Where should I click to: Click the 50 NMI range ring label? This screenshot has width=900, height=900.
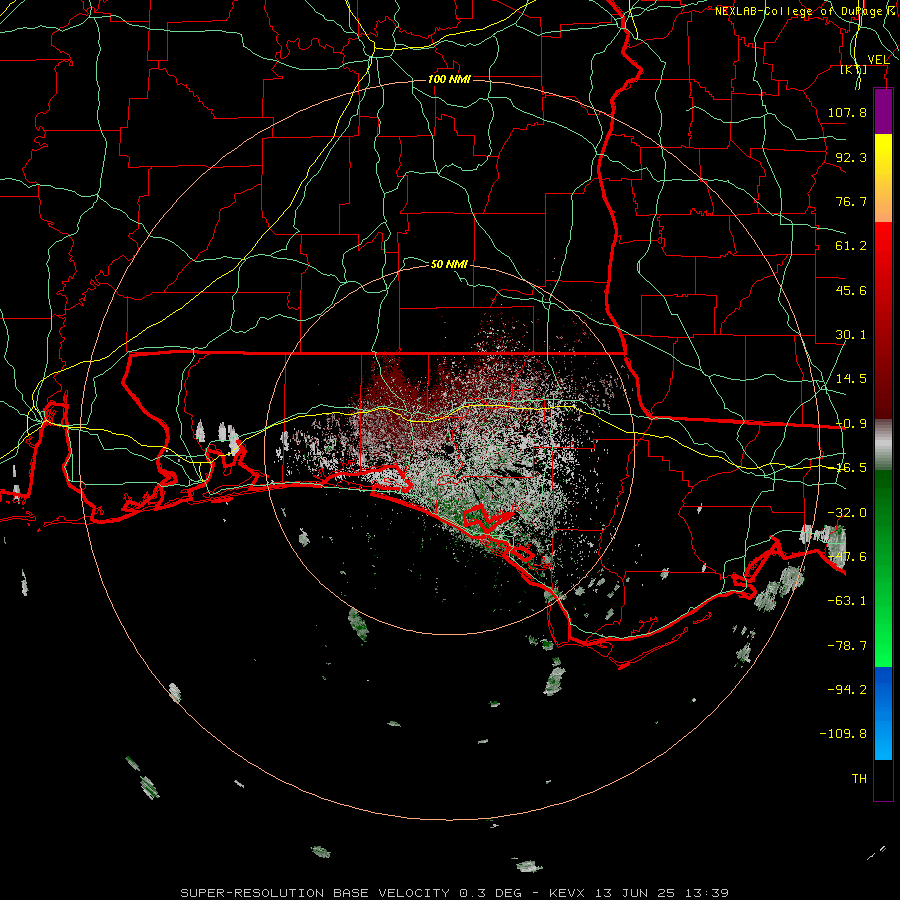click(x=449, y=264)
